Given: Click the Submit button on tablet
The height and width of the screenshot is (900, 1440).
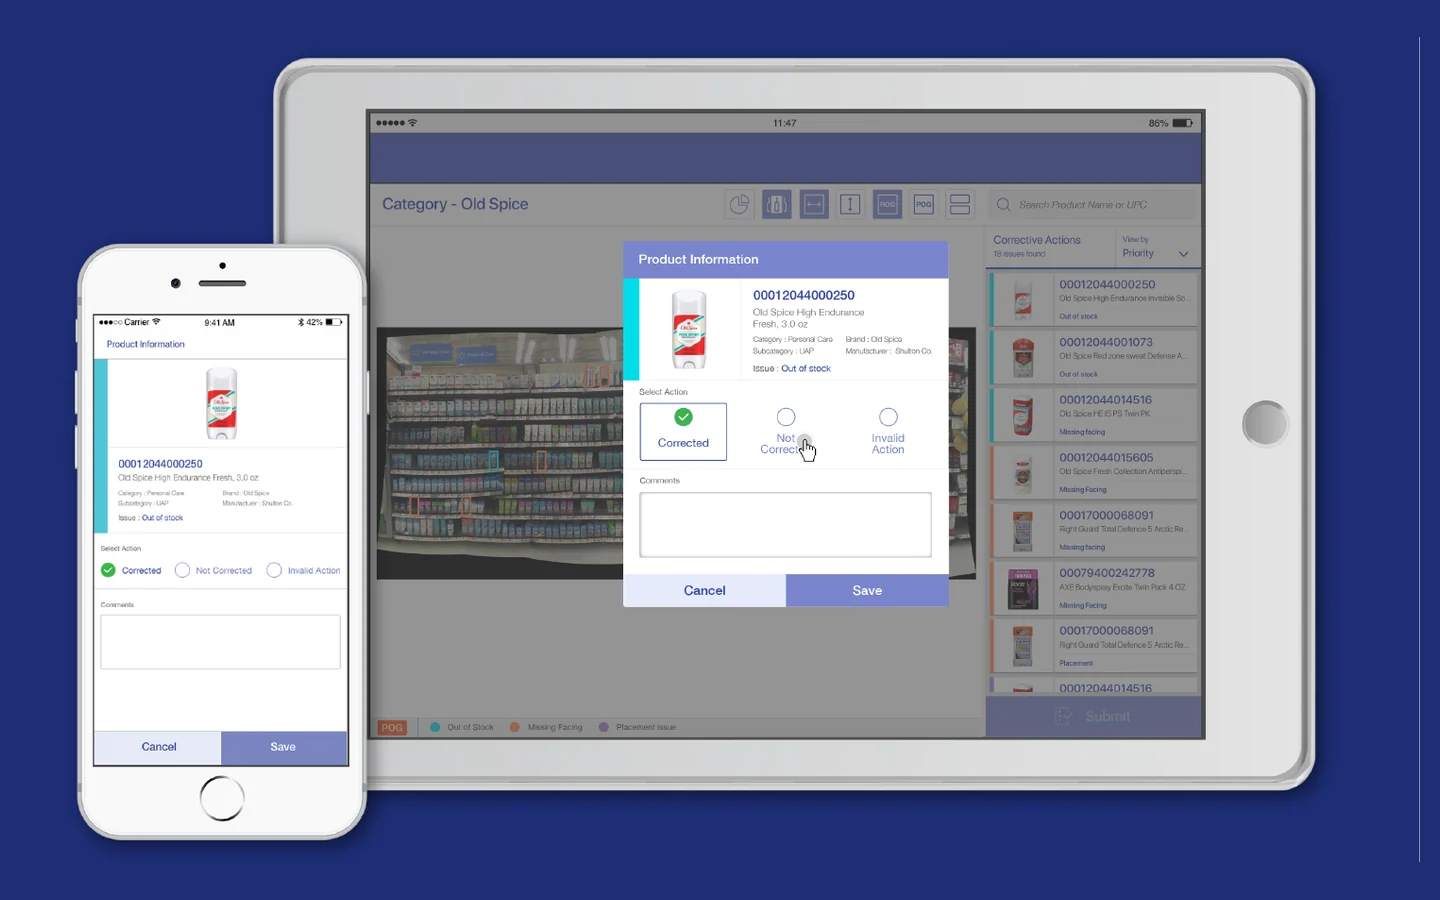Looking at the screenshot, I should 1094,716.
